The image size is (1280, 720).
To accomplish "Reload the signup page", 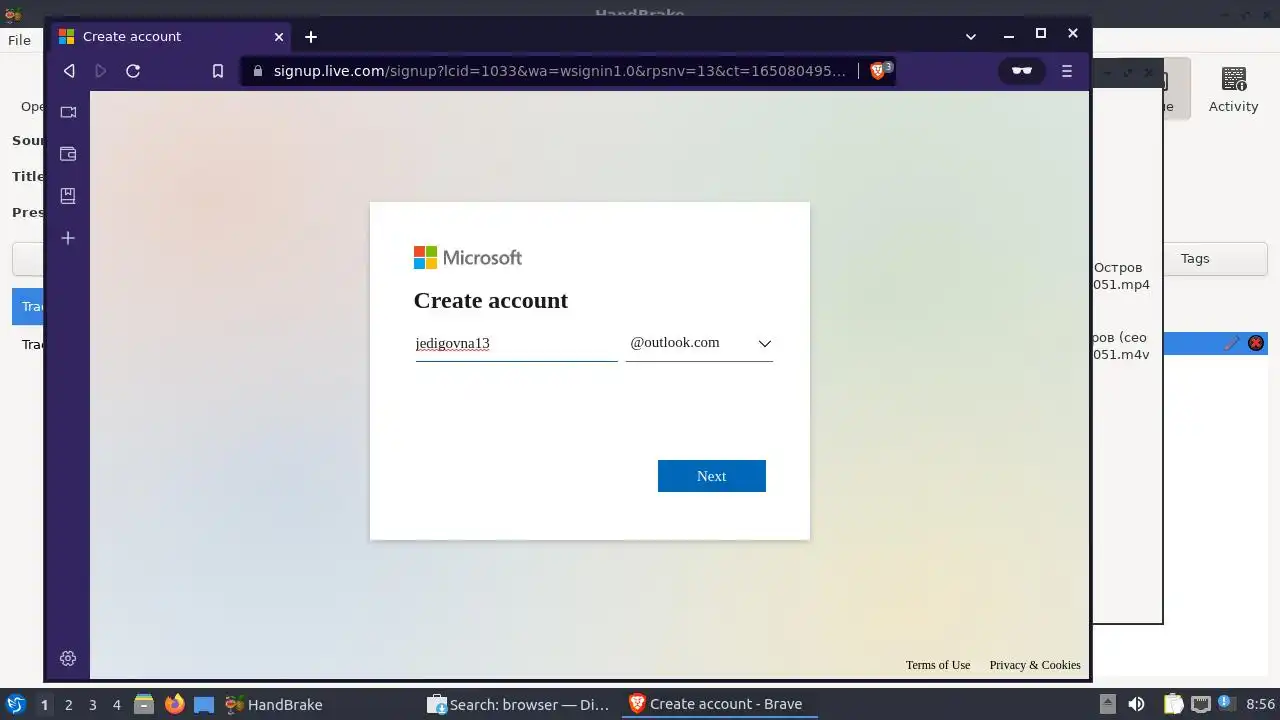I will [133, 71].
